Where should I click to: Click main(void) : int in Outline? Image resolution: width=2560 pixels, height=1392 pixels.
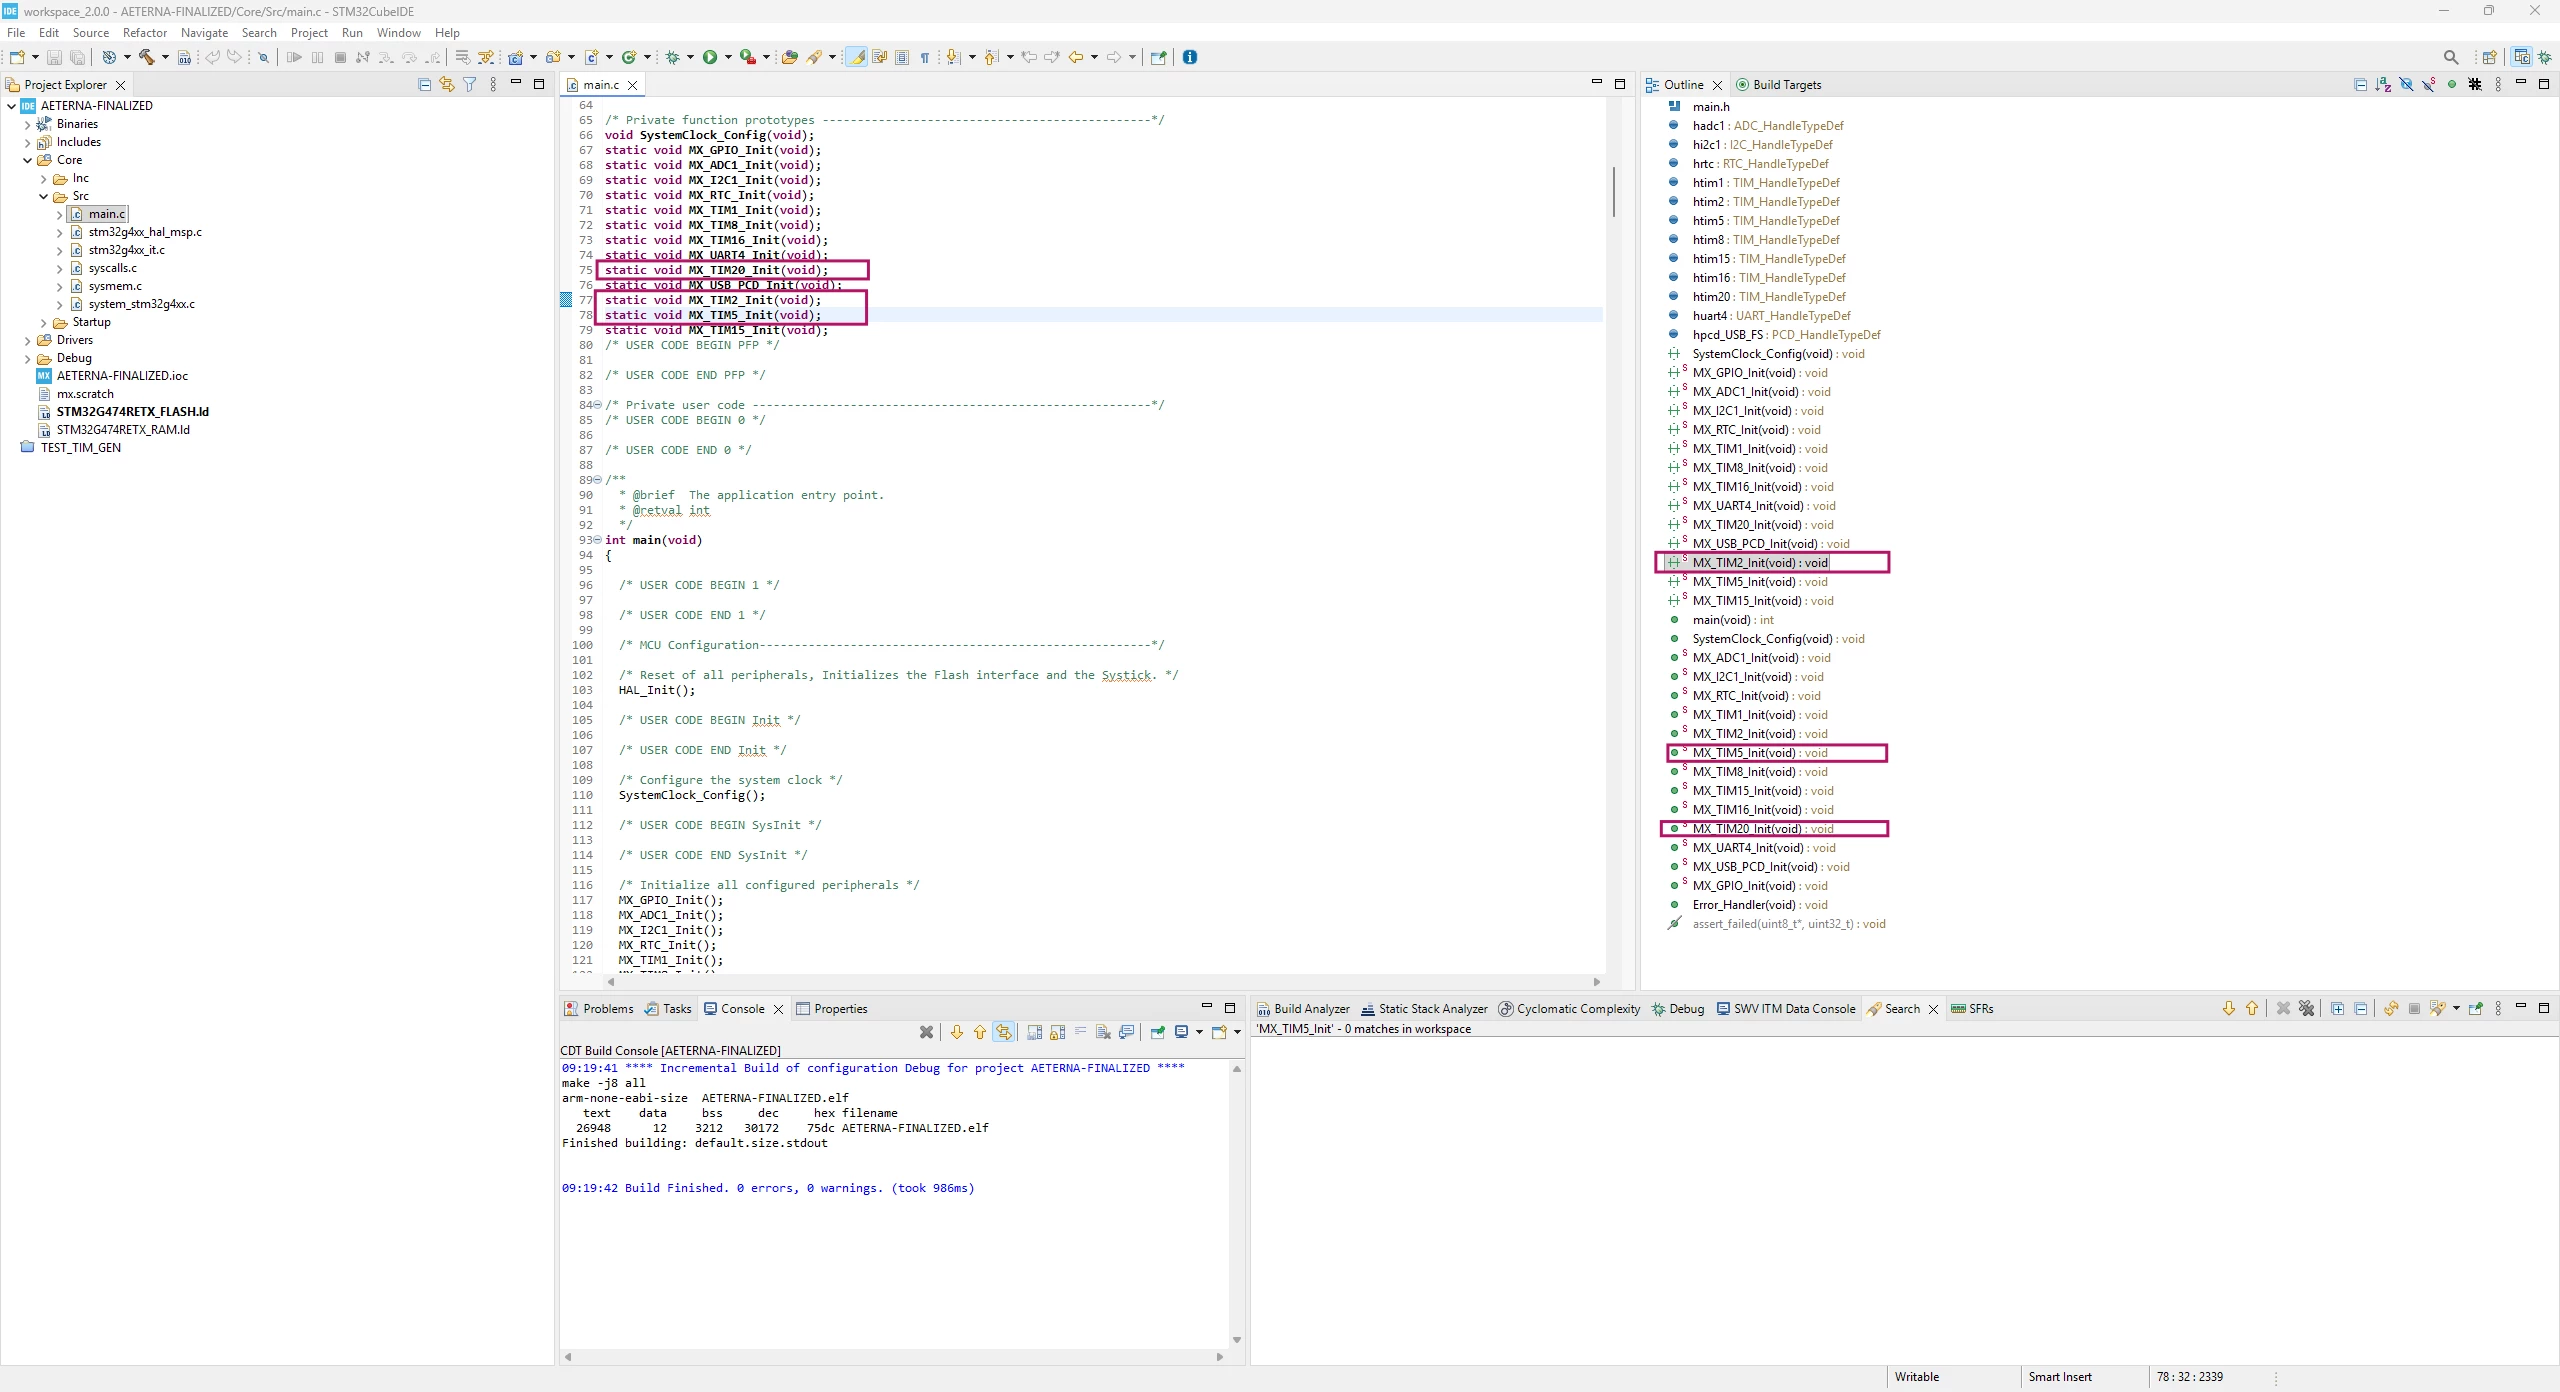pyautogui.click(x=1733, y=620)
